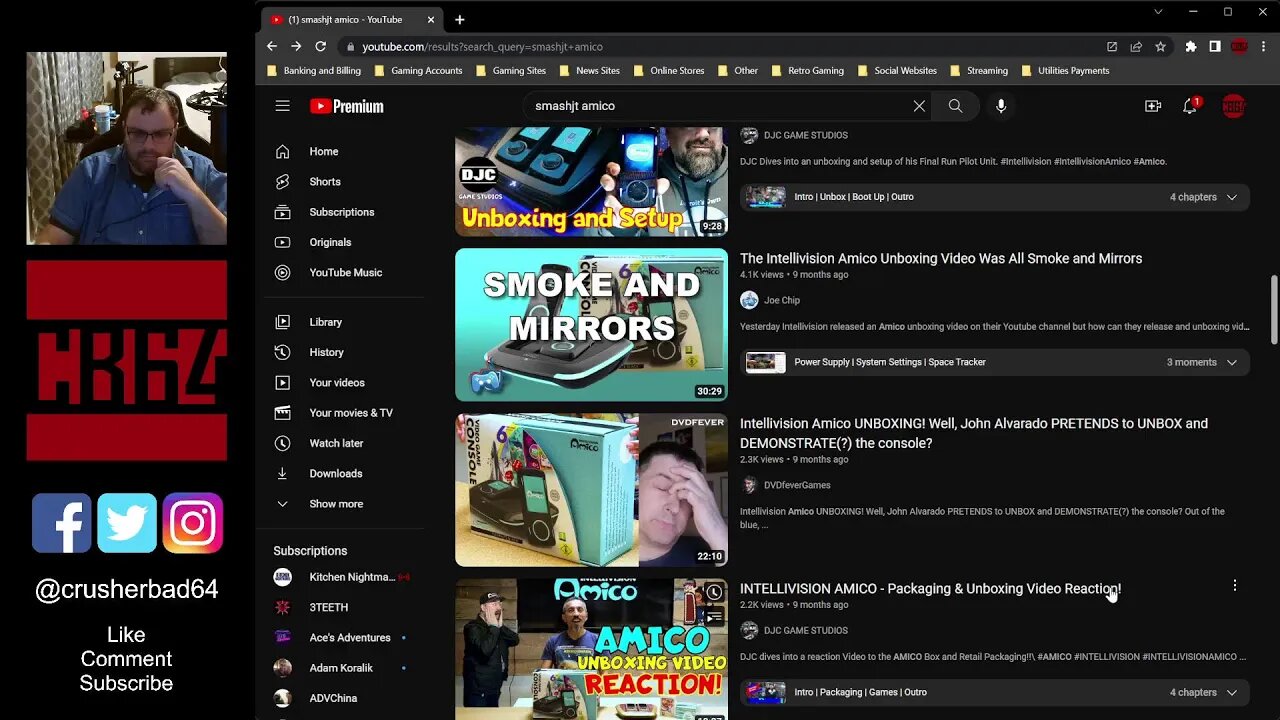Click the page vertical scrollbar thumb
Viewport: 1280px width, 720px height.
[1273, 309]
